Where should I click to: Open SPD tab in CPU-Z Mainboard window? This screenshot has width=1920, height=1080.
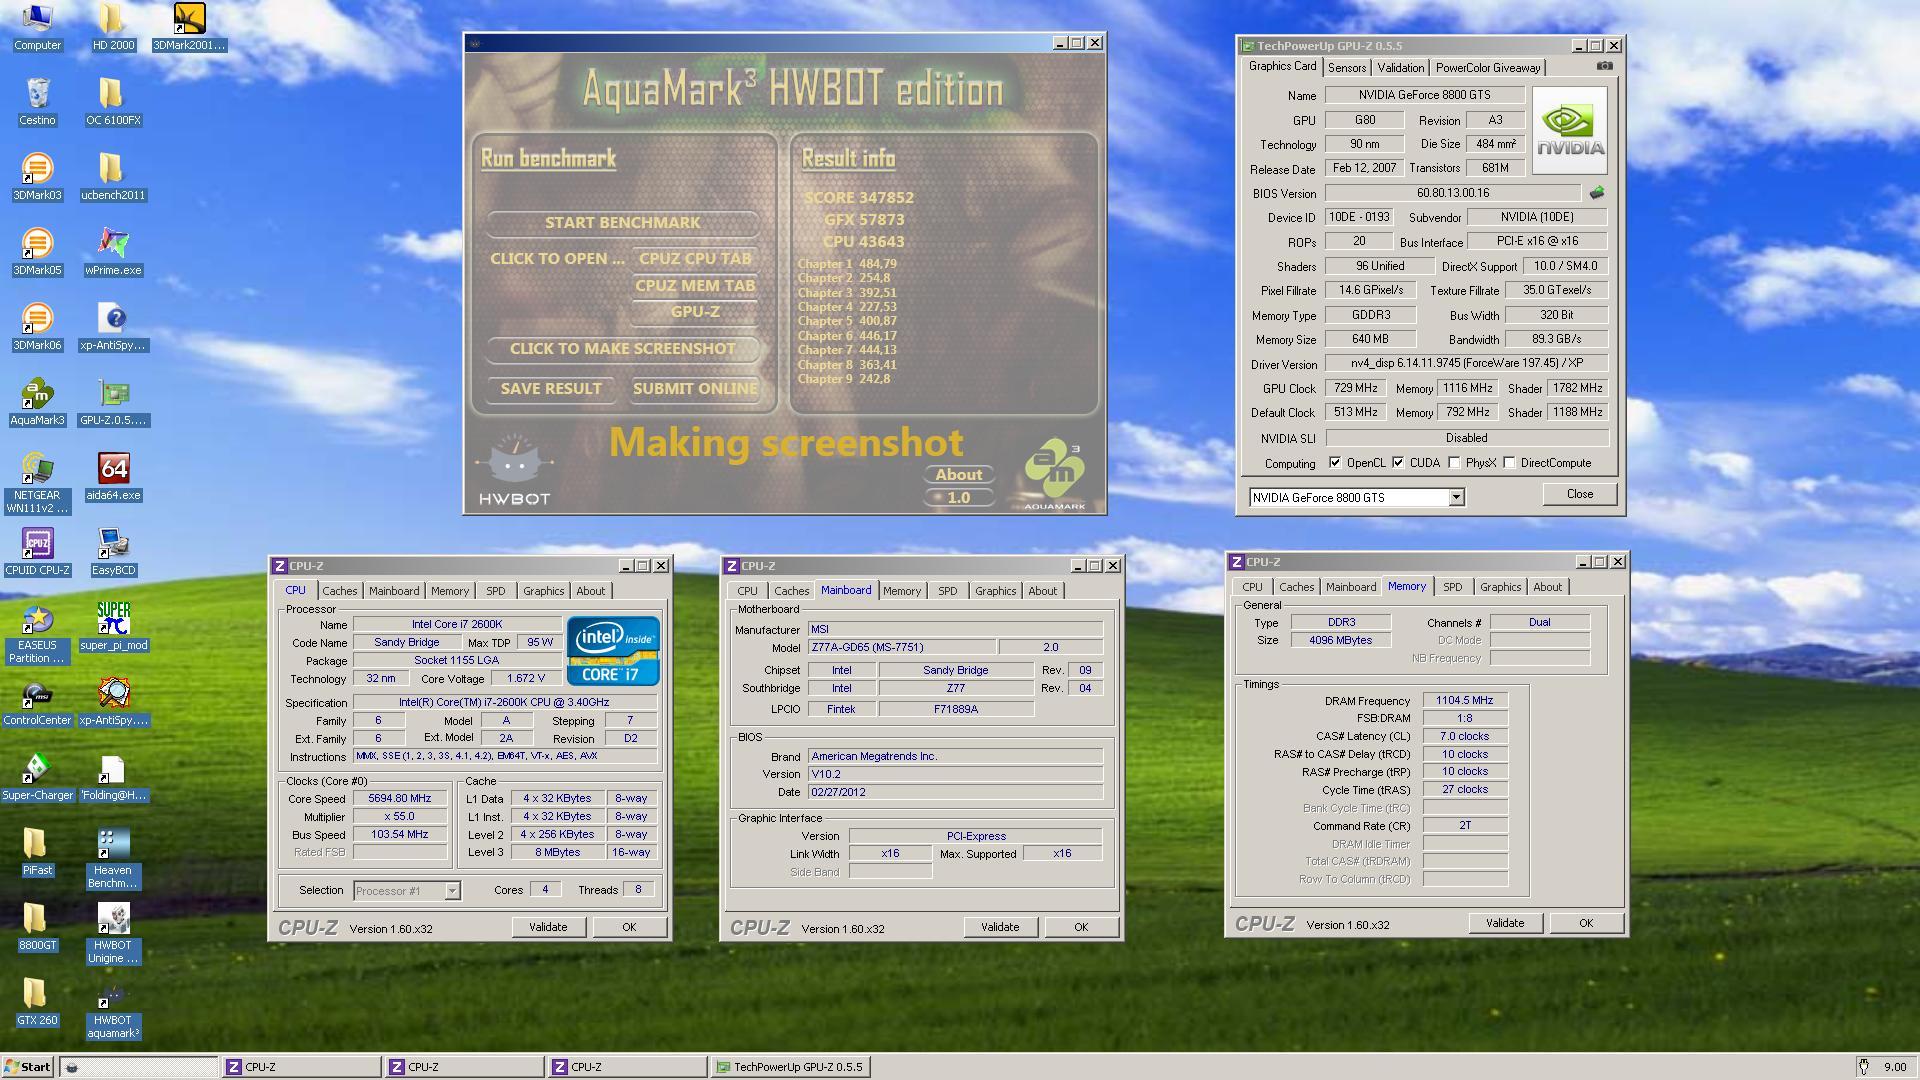tap(947, 591)
